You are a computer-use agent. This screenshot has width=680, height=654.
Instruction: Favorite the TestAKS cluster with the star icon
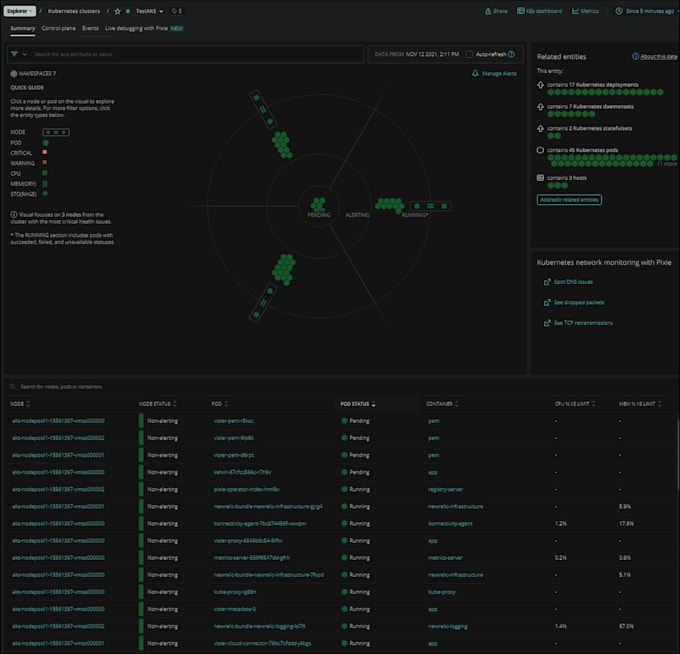[117, 11]
